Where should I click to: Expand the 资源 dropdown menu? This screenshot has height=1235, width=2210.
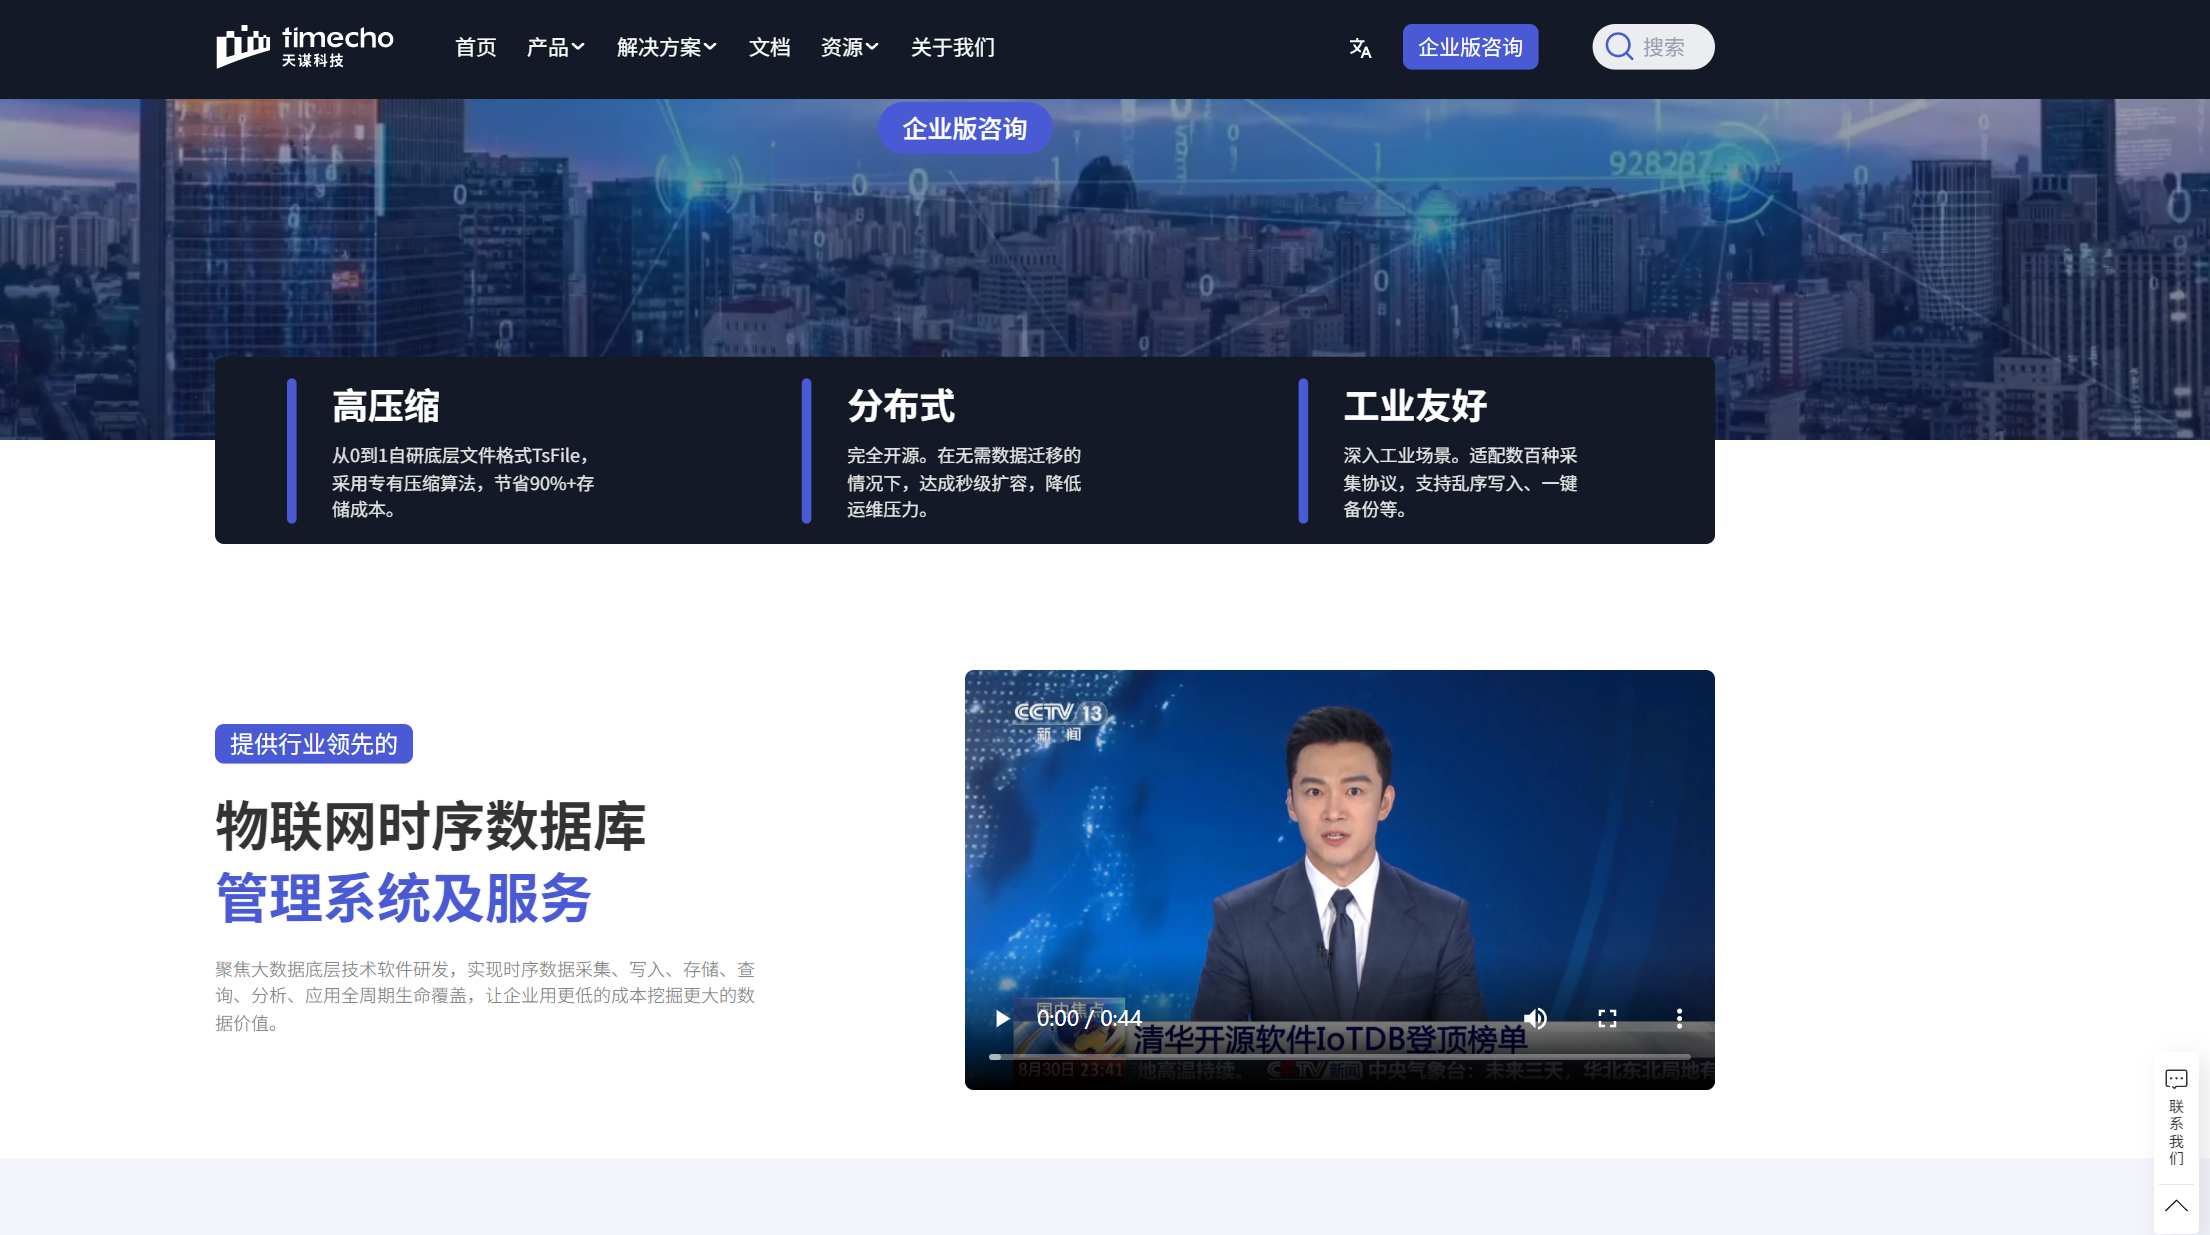pos(849,47)
